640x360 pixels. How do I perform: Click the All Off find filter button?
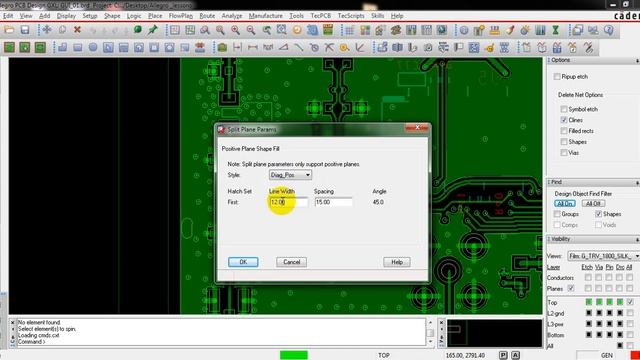(x=593, y=203)
